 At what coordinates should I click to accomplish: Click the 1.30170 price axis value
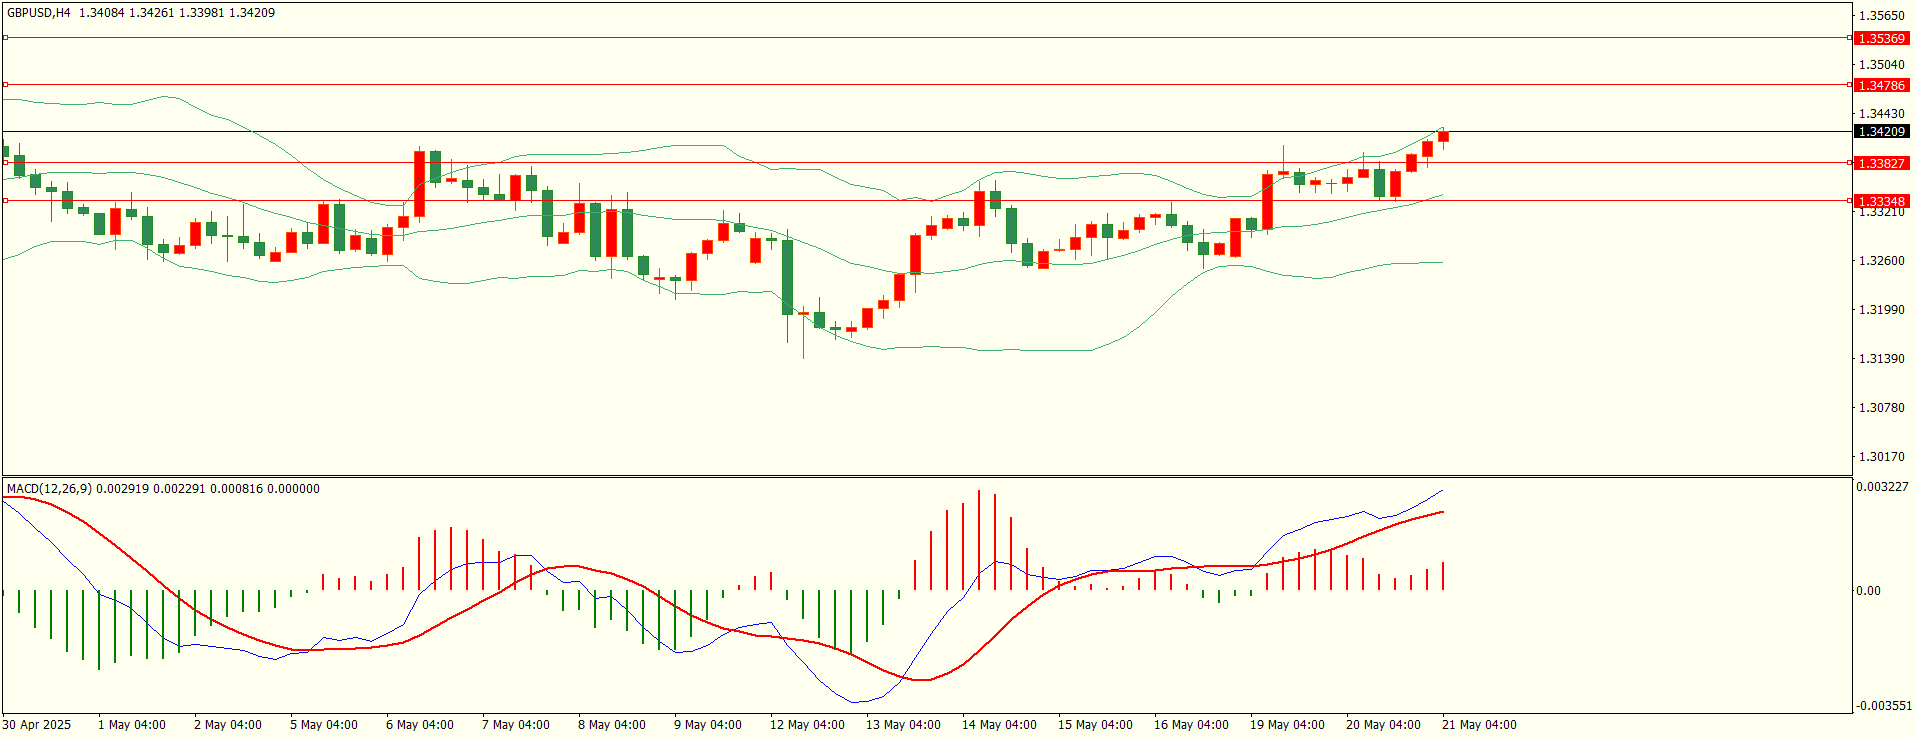(1881, 457)
